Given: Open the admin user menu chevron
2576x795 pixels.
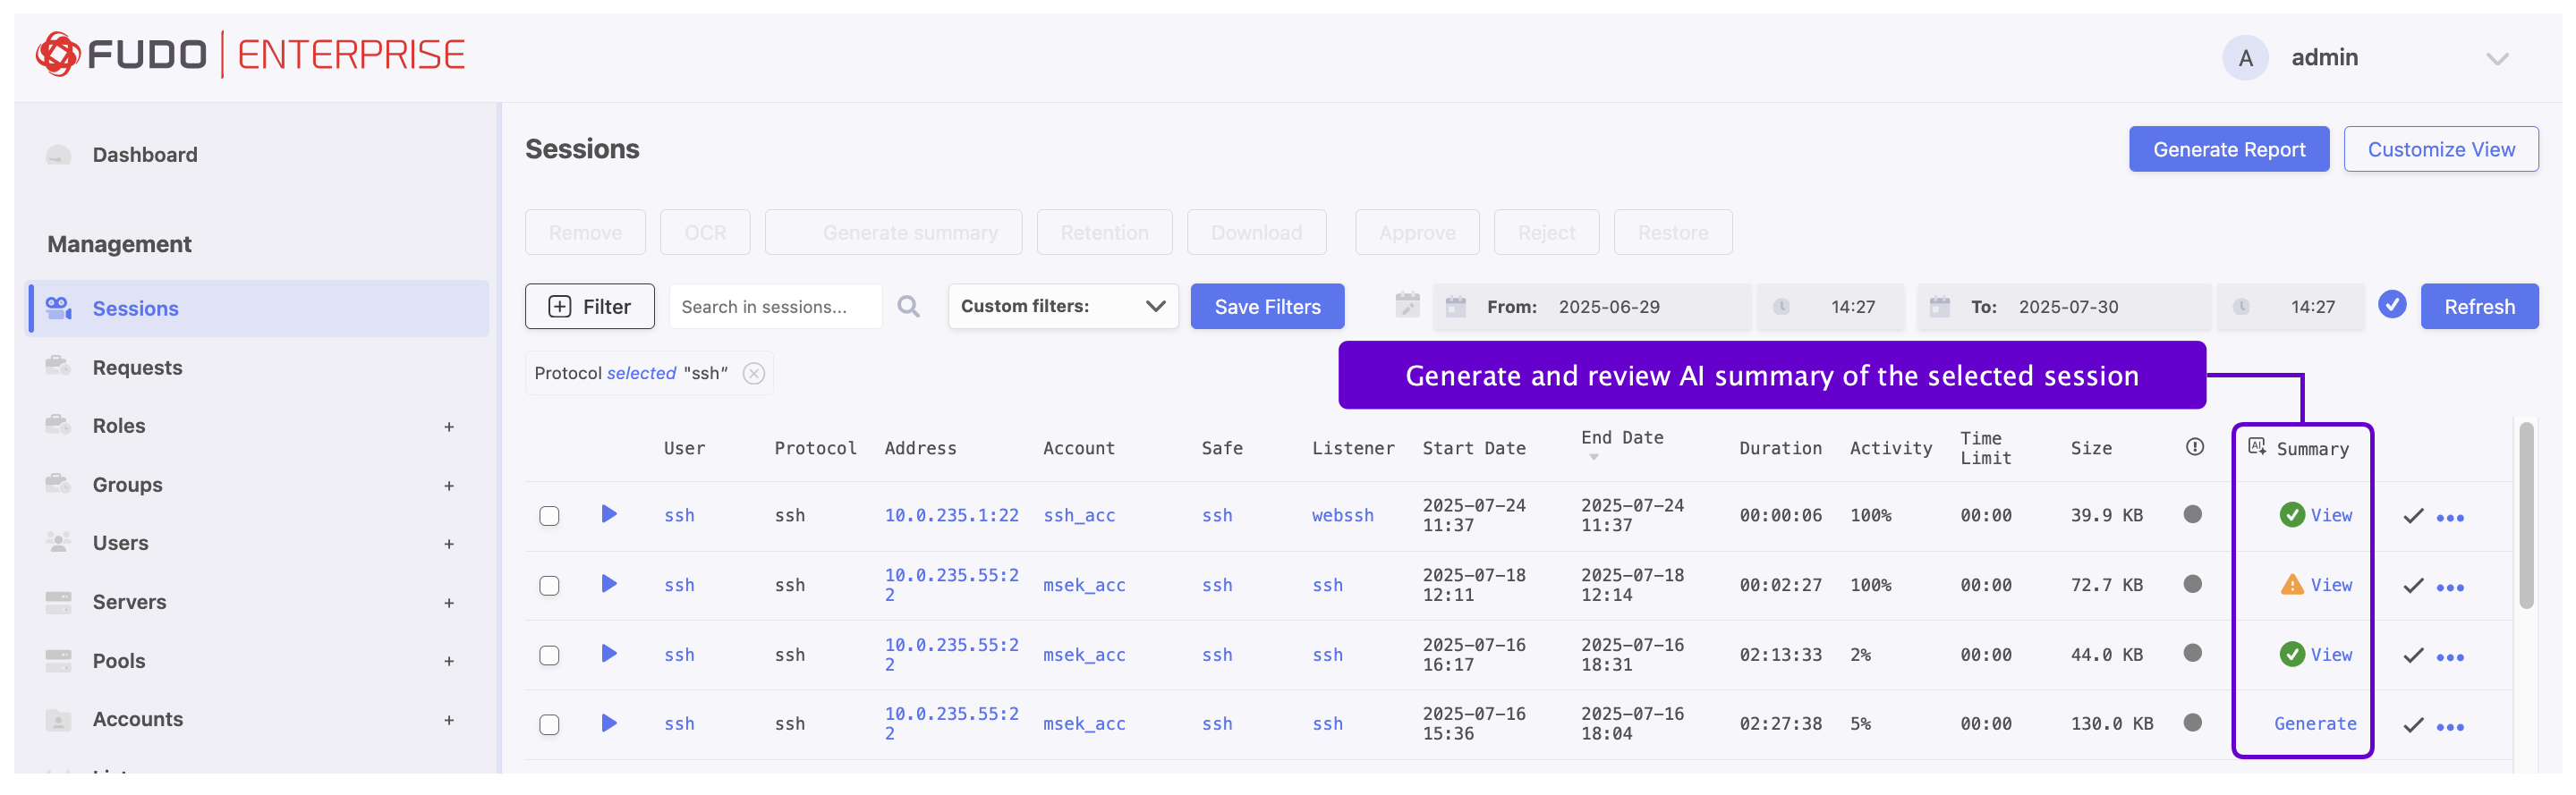Looking at the screenshot, I should (x=2496, y=59).
